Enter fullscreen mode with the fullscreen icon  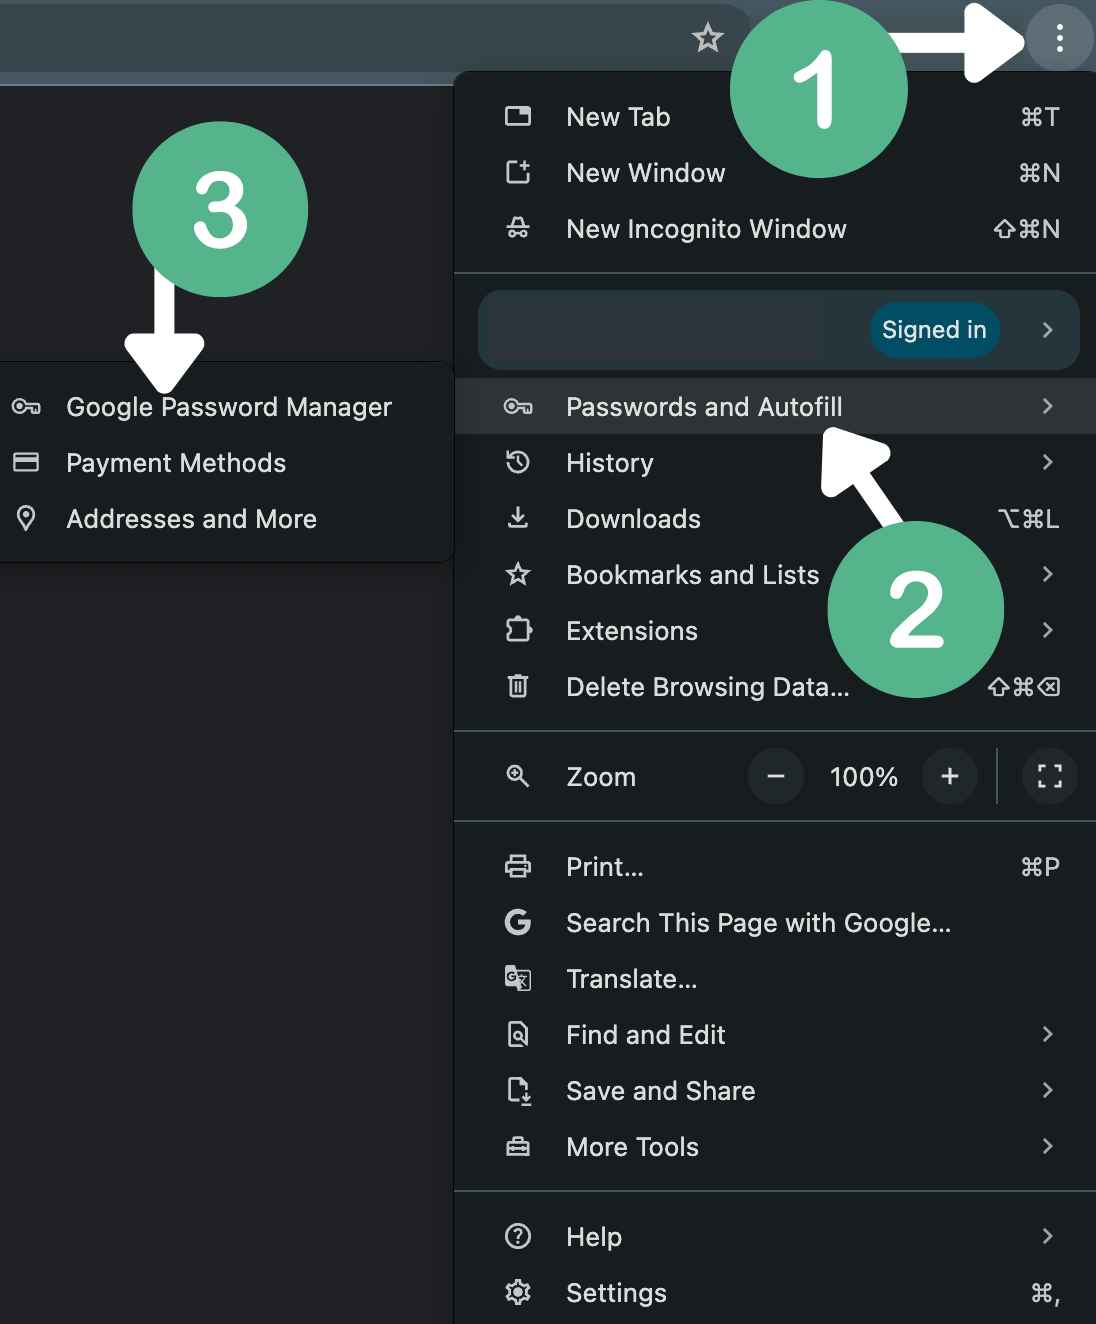tap(1049, 776)
